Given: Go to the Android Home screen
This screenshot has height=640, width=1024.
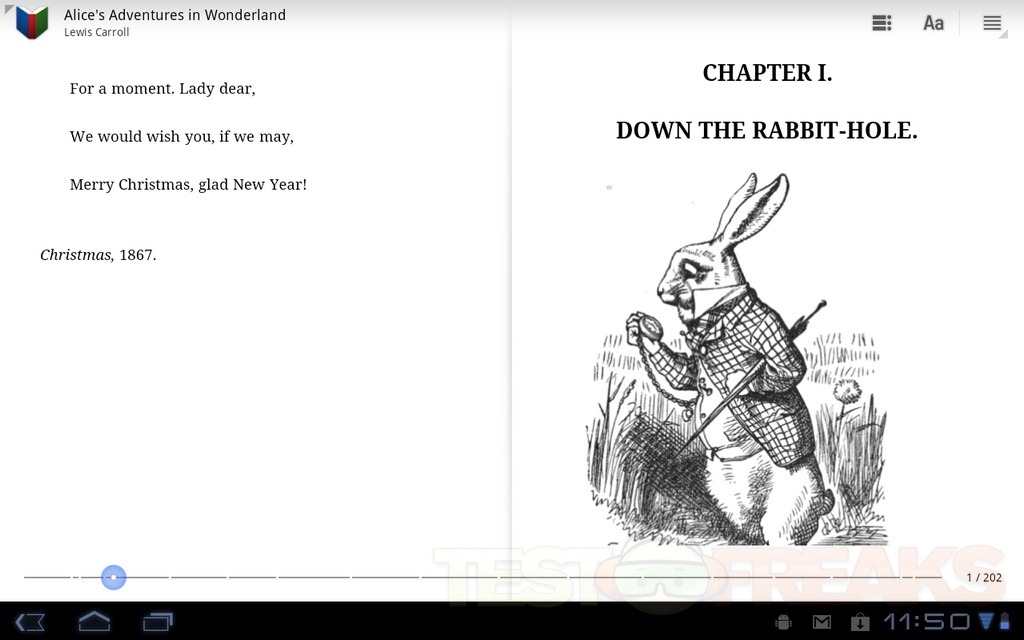Looking at the screenshot, I should [94, 621].
